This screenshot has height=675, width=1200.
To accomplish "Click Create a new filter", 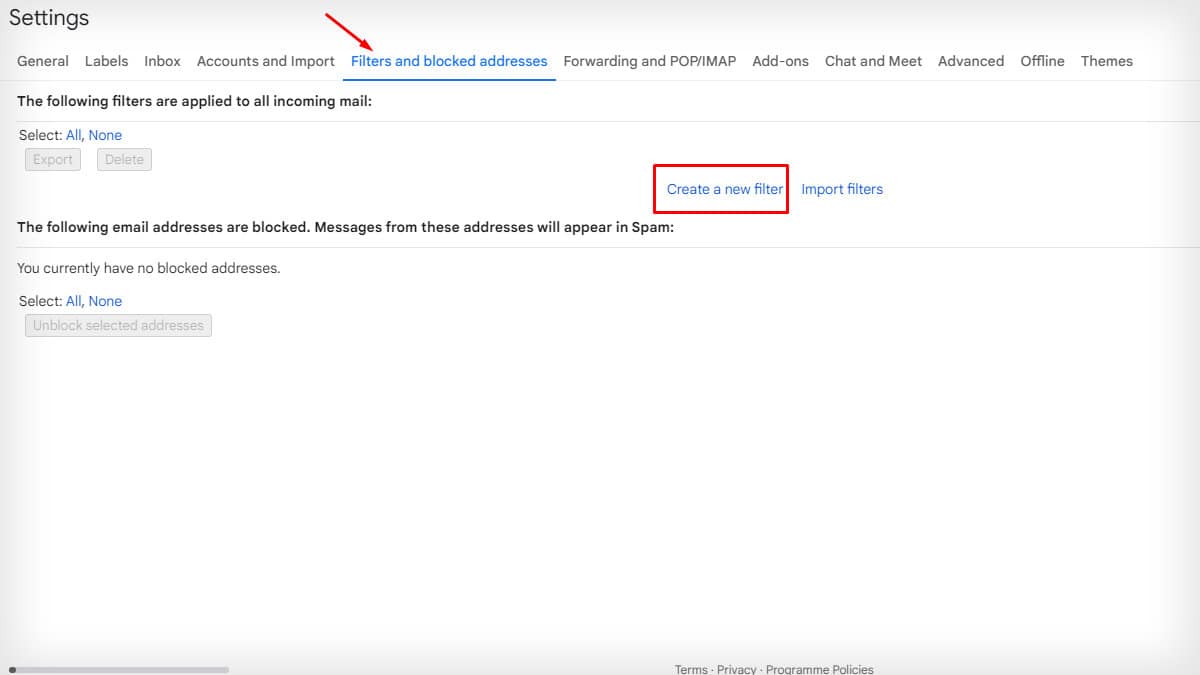I will tap(720, 189).
